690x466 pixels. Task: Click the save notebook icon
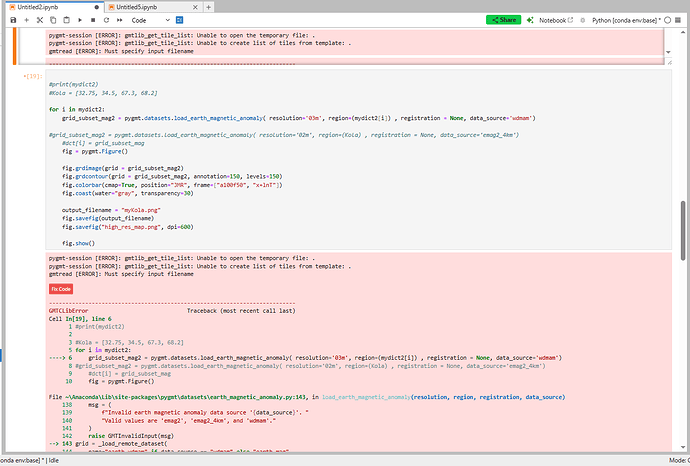11,20
